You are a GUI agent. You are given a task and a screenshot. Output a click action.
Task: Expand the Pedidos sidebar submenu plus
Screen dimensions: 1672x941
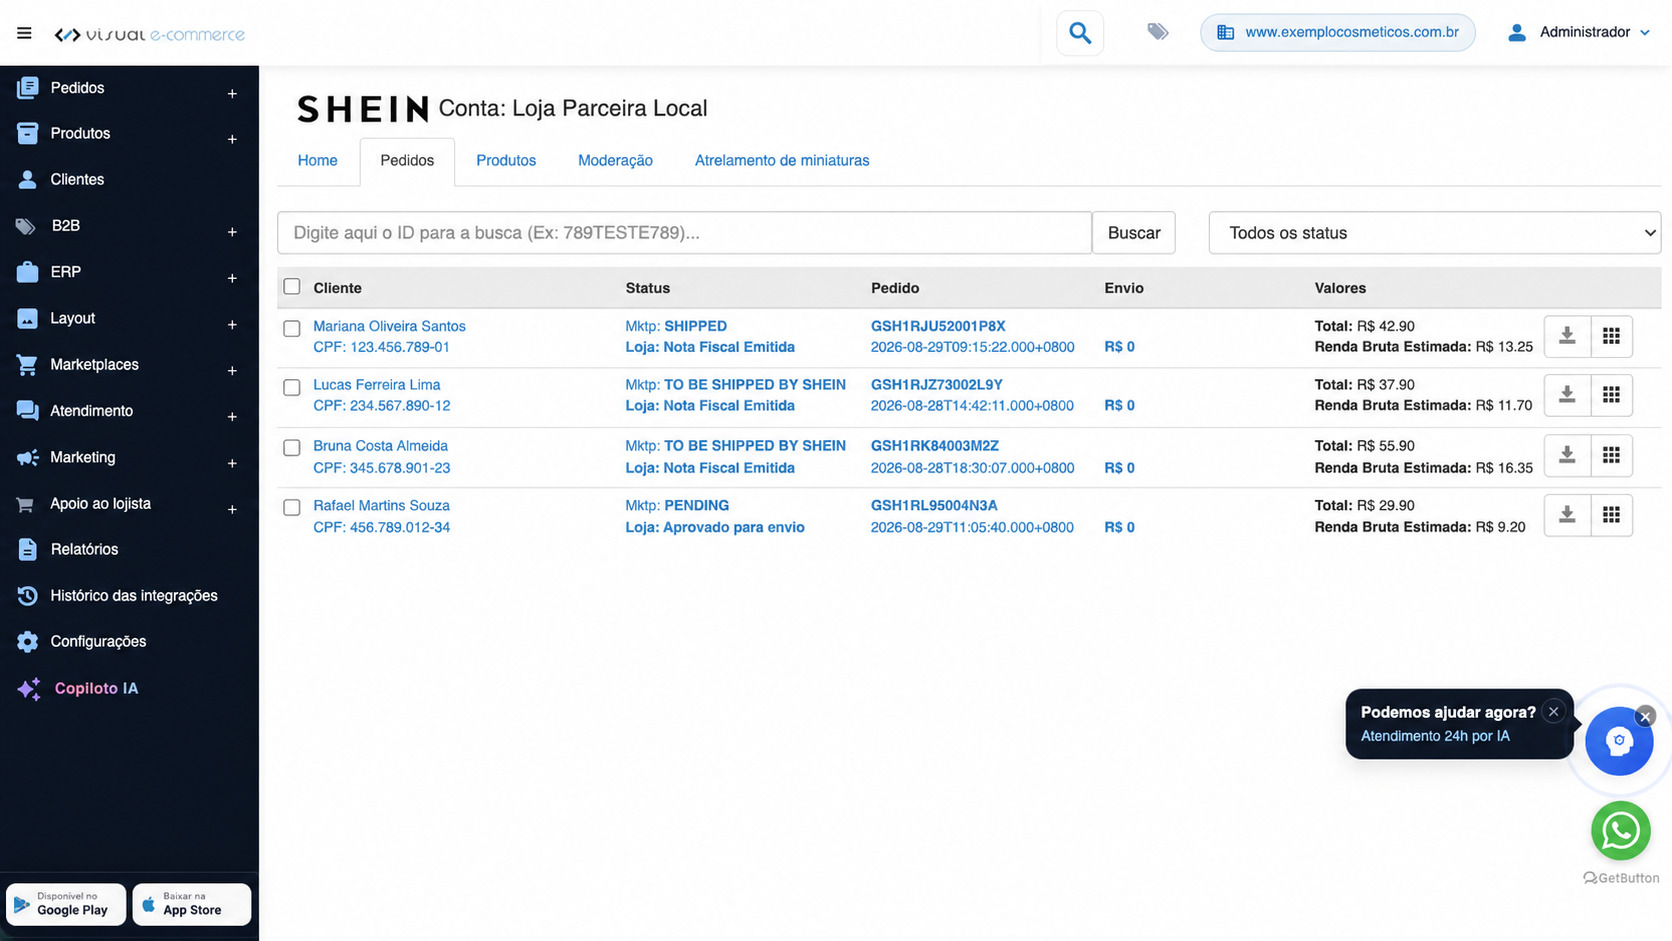pyautogui.click(x=232, y=94)
